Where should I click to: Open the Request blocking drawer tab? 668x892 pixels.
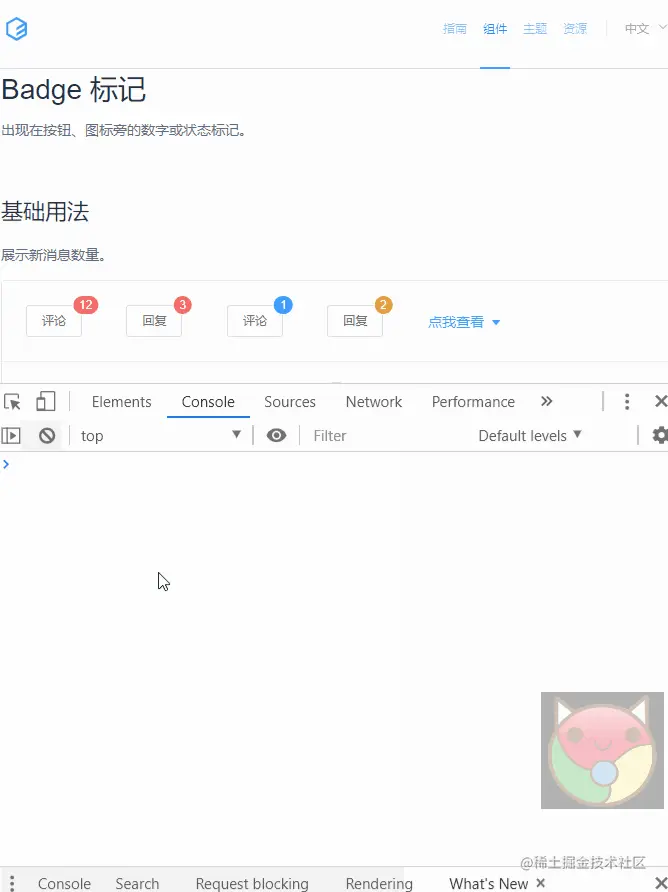252,883
